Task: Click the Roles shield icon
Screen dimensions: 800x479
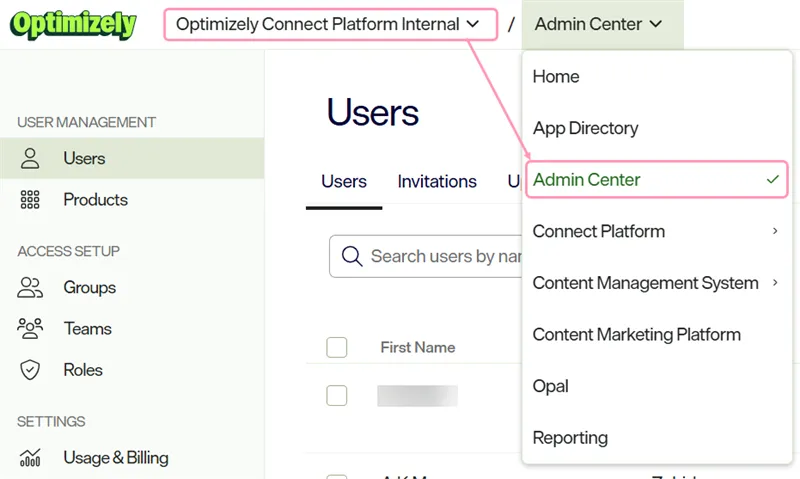Action: 30,370
